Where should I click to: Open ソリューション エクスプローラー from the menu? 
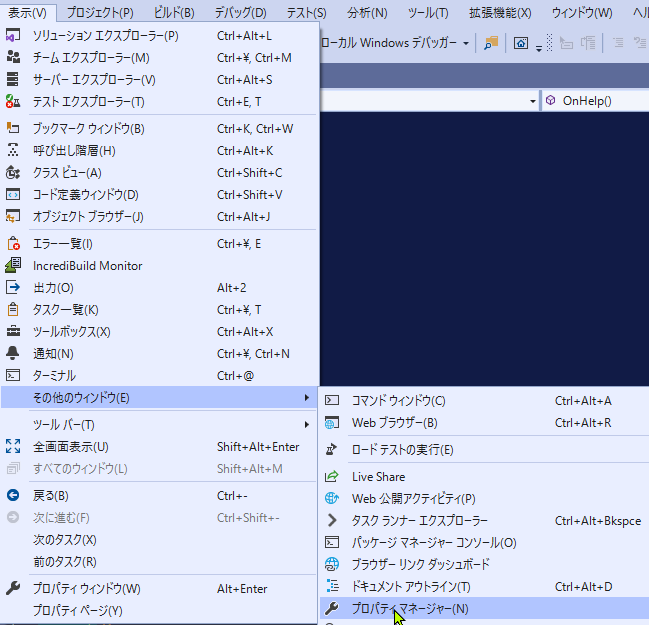click(x=160, y=36)
